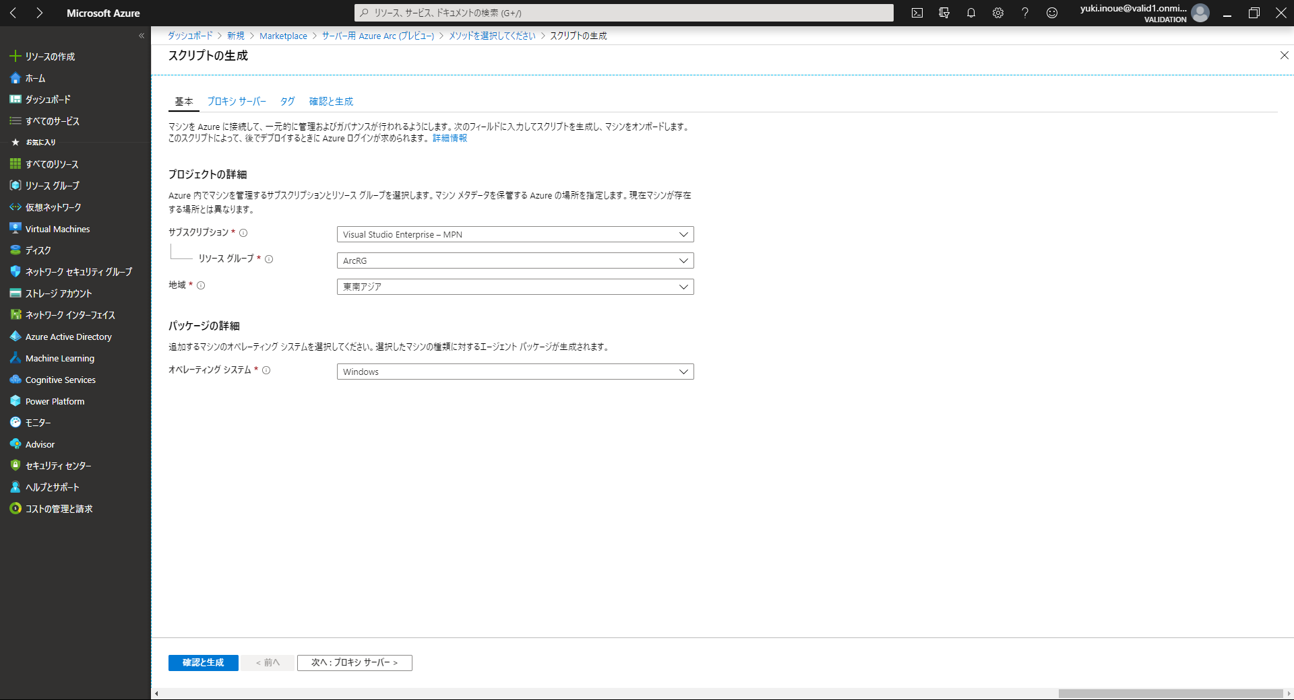Image resolution: width=1294 pixels, height=700 pixels.
Task: Click the blue 確認と生成 button
Action: [203, 663]
